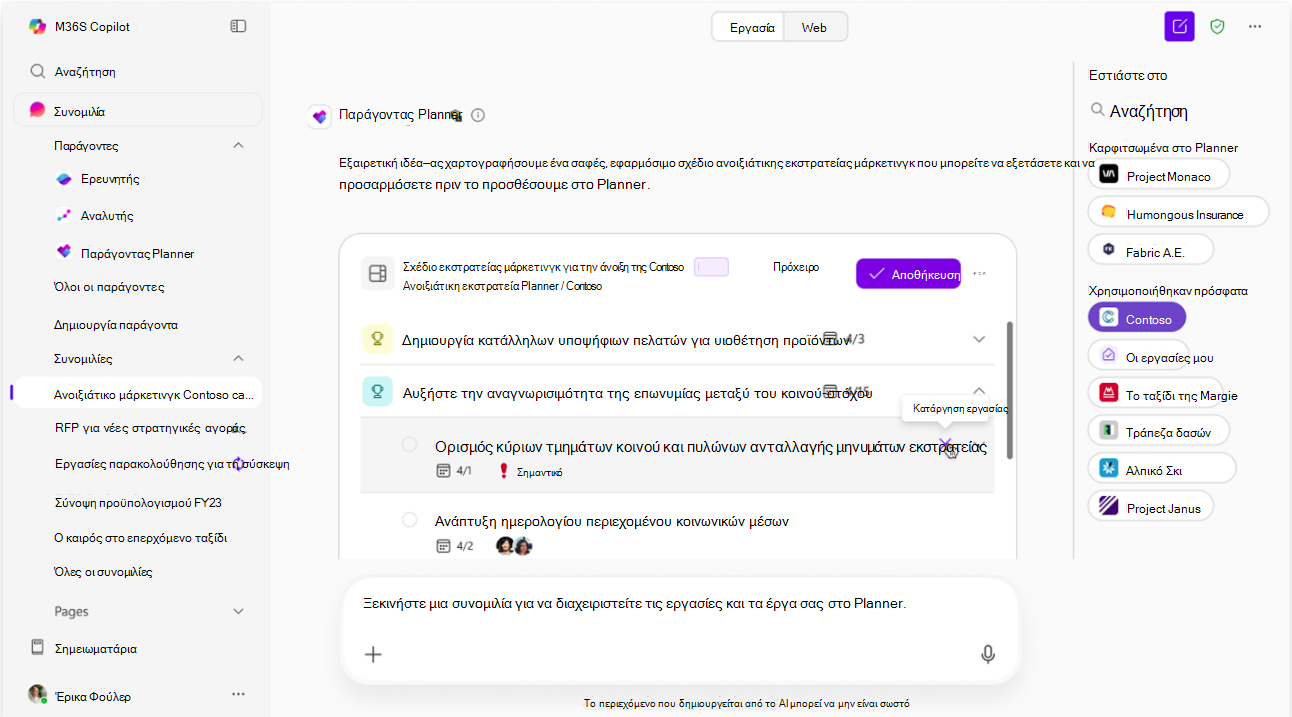
Task: Expand the Pages section chevron
Action: (x=238, y=611)
